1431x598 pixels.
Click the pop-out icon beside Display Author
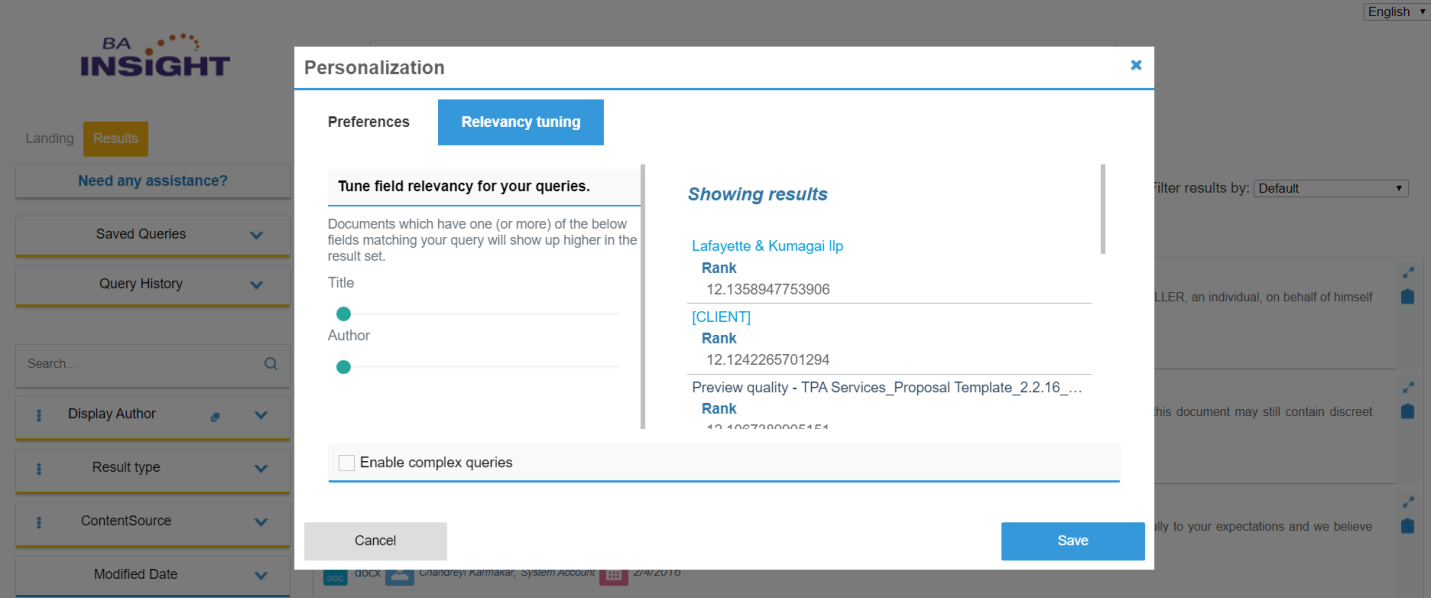[x=215, y=416]
